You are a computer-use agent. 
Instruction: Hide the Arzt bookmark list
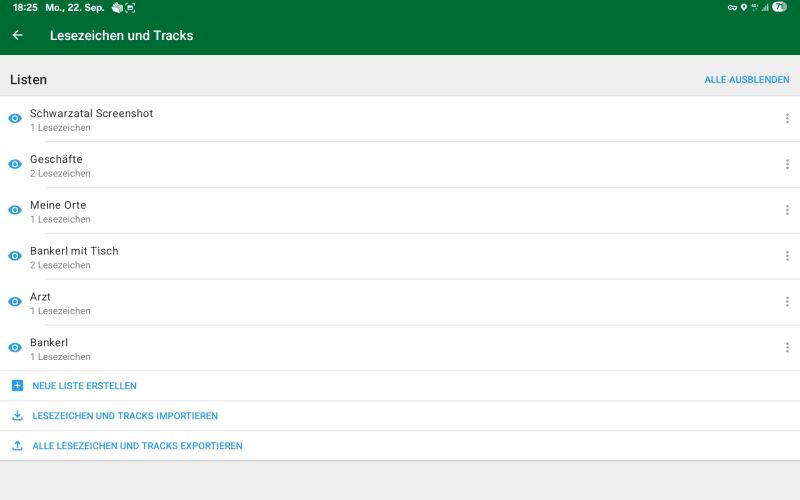[15, 302]
